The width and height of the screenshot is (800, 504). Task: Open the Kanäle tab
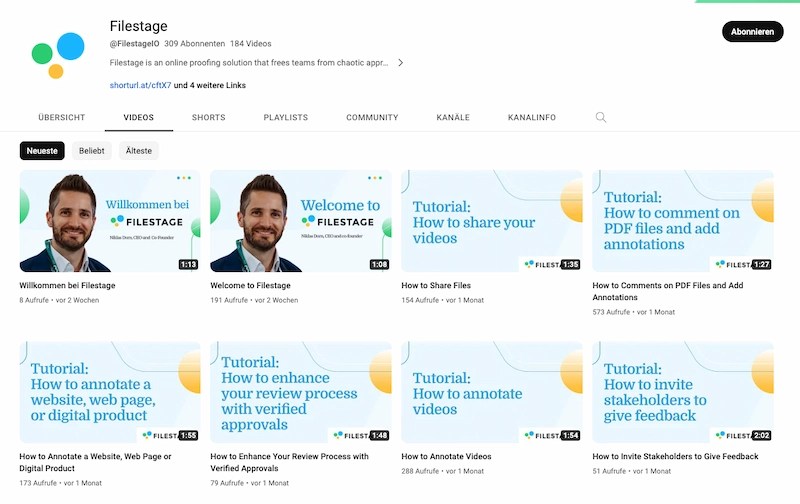click(x=453, y=117)
